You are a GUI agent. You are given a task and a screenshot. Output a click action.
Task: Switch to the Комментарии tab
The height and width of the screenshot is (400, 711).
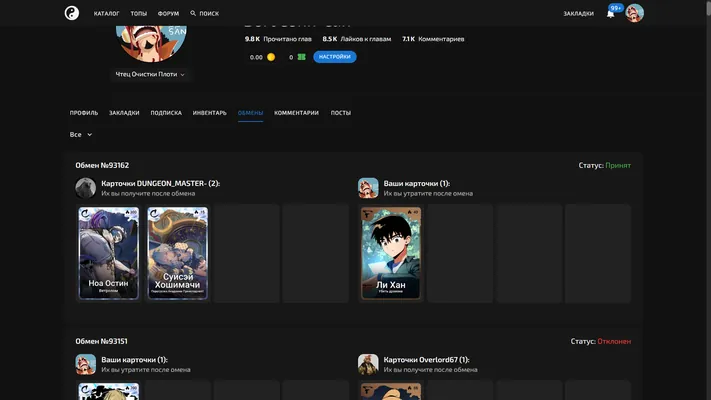coord(296,113)
